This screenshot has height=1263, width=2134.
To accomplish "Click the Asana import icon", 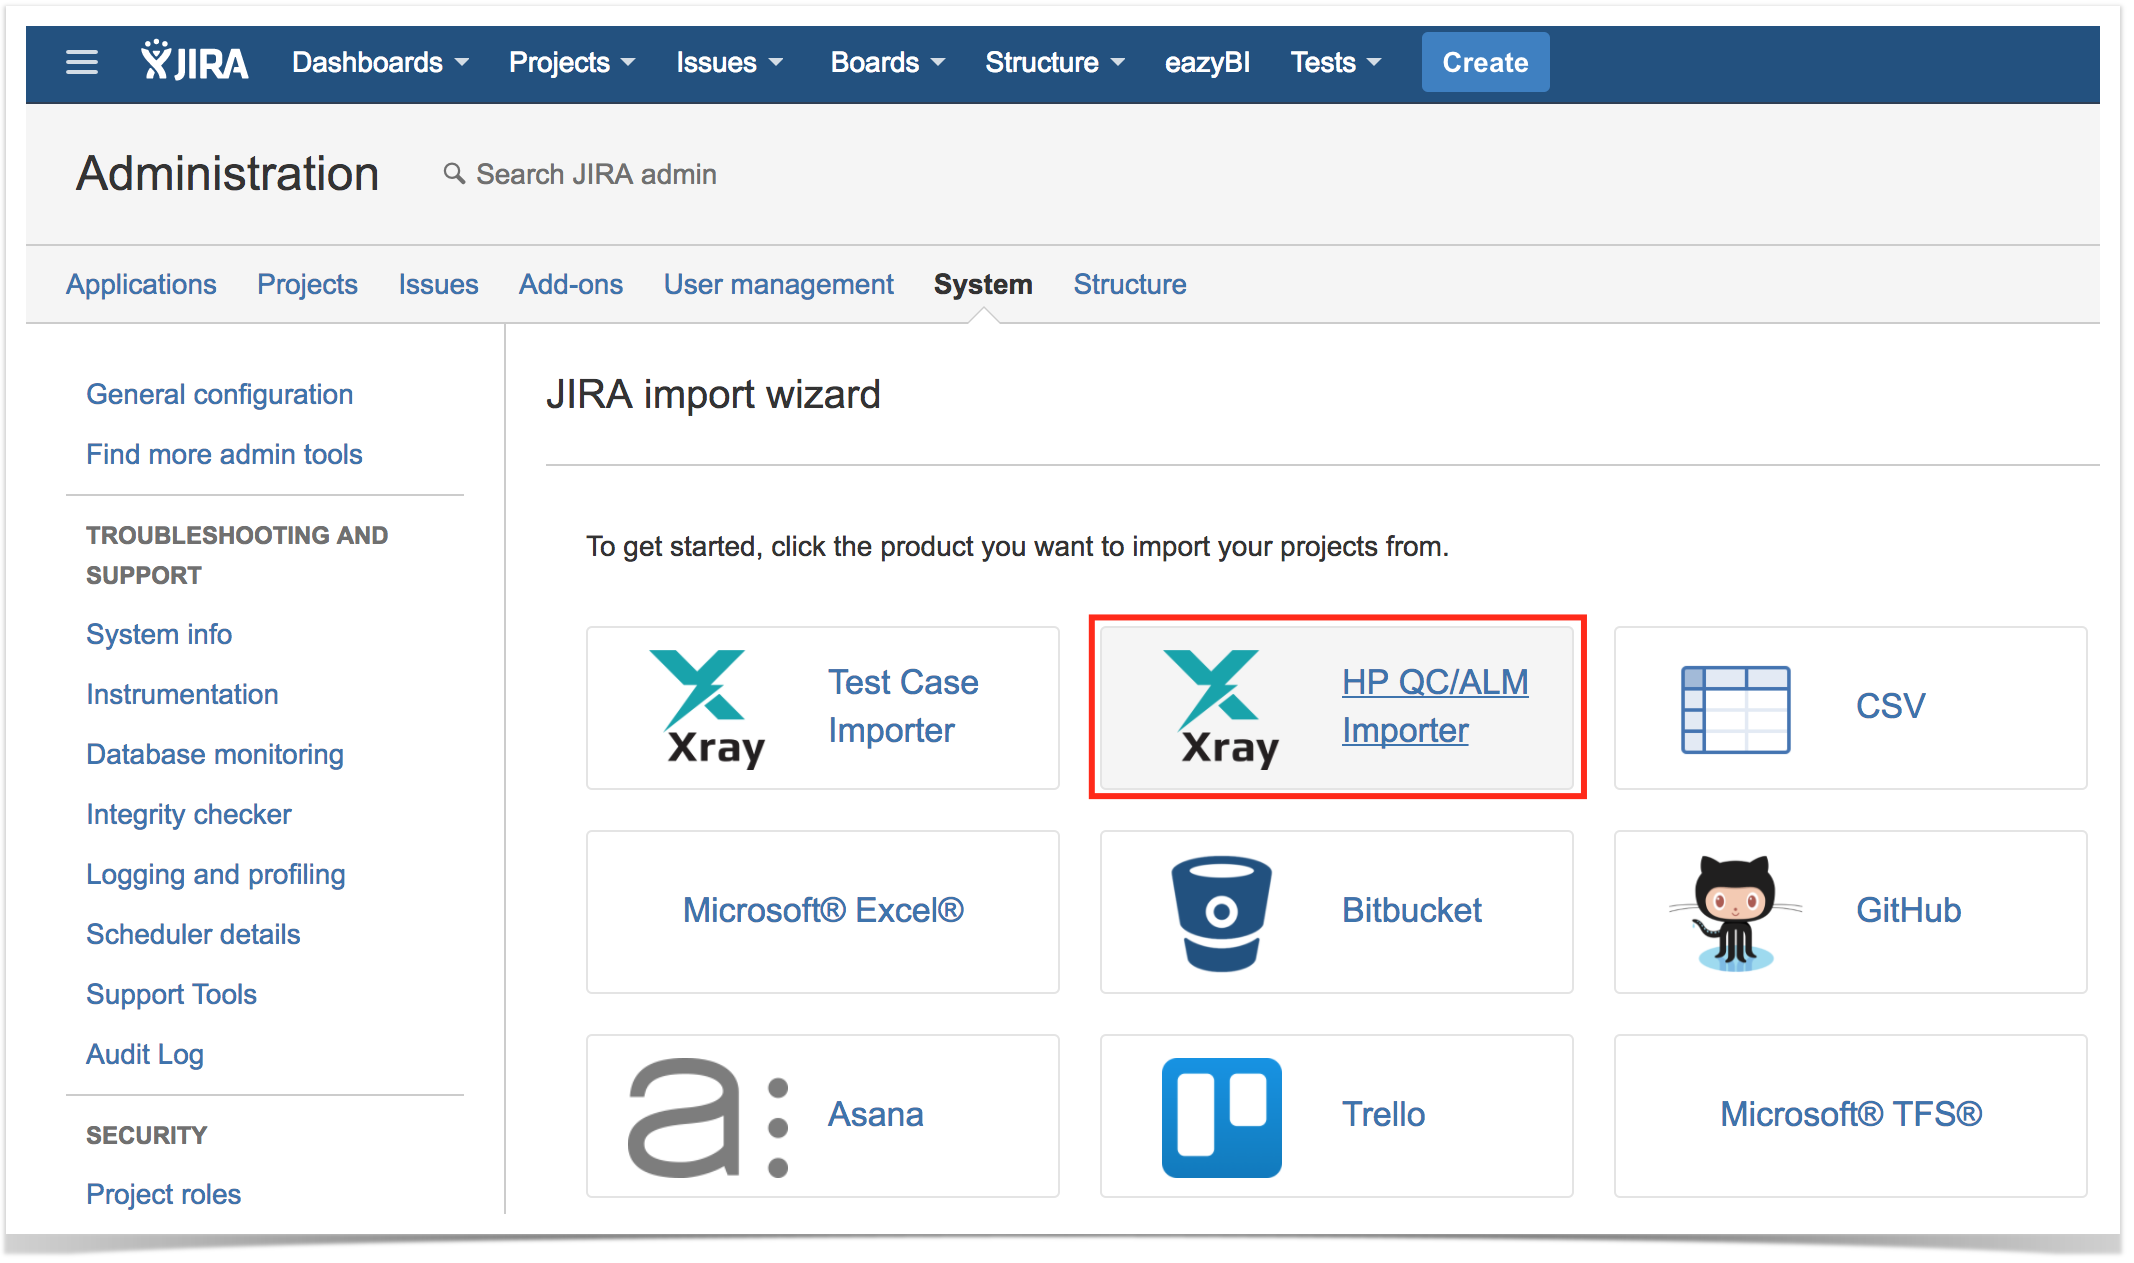I will 706,1115.
